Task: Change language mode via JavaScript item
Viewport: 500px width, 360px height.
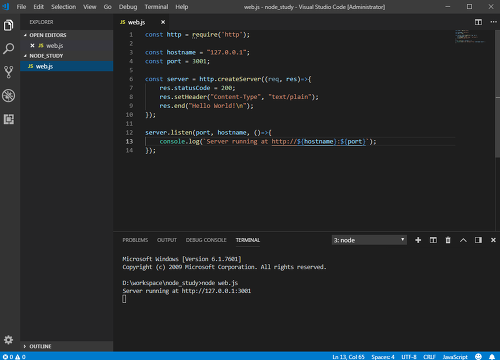Action: pos(455,357)
